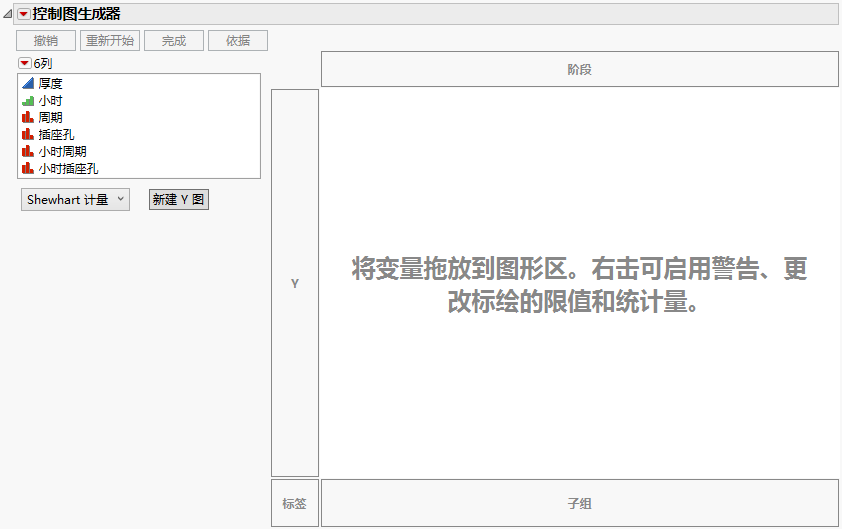Click the green ordinal icon next to 小时
Viewport: 842px width, 529px height.
pyautogui.click(x=28, y=100)
